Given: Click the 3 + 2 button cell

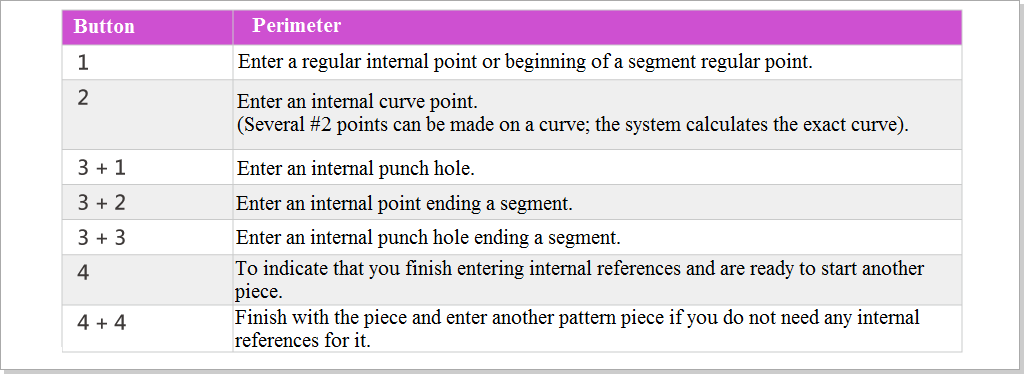Looking at the screenshot, I should 148,202.
